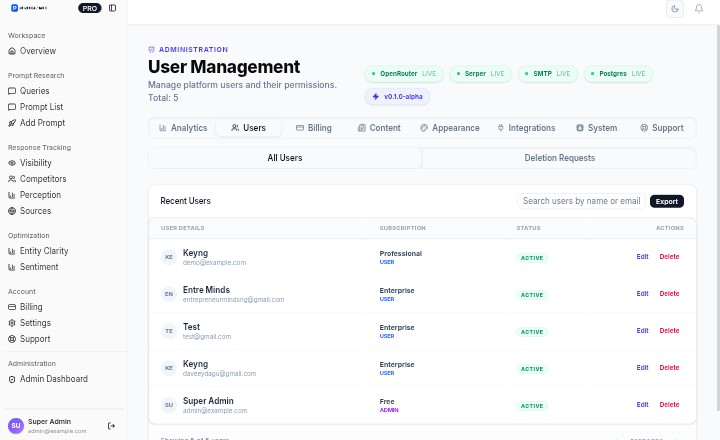Open the System tab
The image size is (720, 440).
(596, 128)
